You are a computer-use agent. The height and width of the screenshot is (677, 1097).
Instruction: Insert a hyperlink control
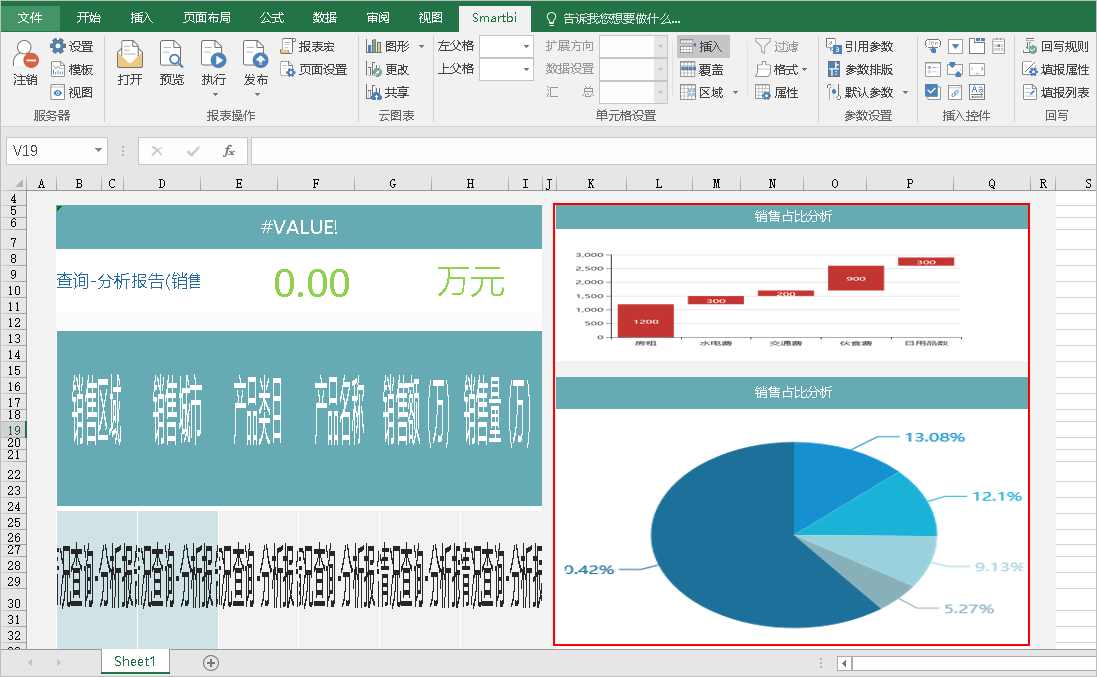pyautogui.click(x=955, y=92)
